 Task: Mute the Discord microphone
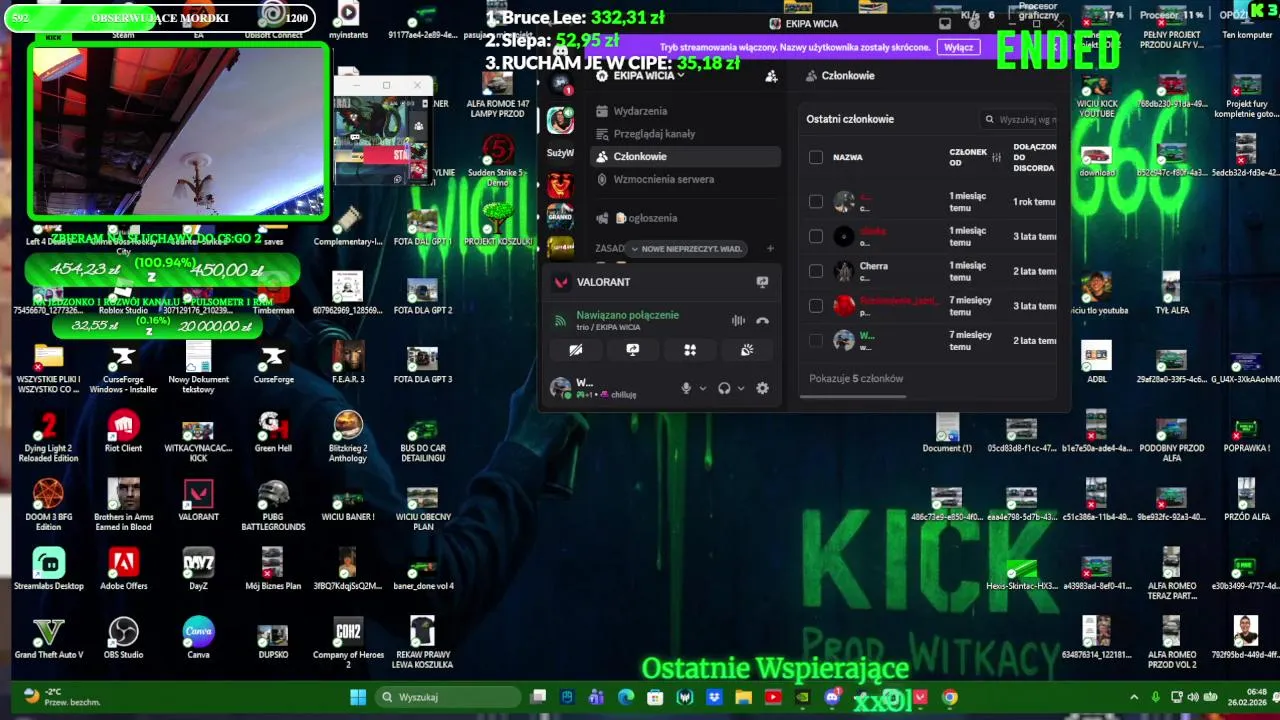coord(686,388)
